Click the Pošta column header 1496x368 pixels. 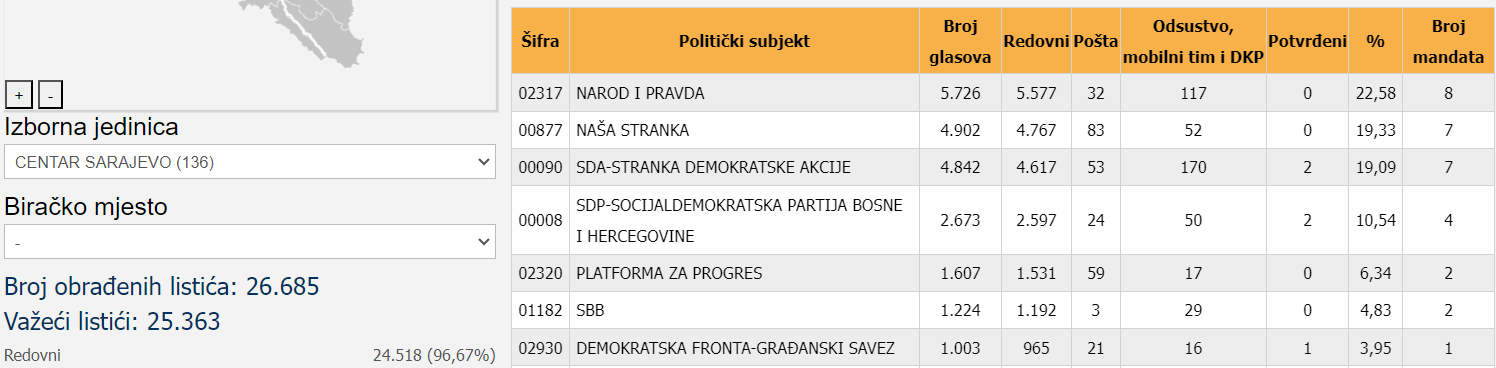(x=1096, y=41)
